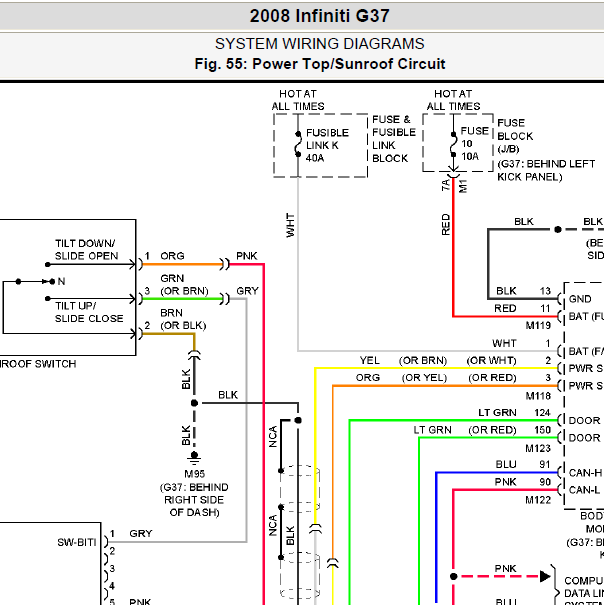Image resolution: width=604 pixels, height=605 pixels.
Task: Click the dashed PNK arrow head
Action: (x=545, y=576)
